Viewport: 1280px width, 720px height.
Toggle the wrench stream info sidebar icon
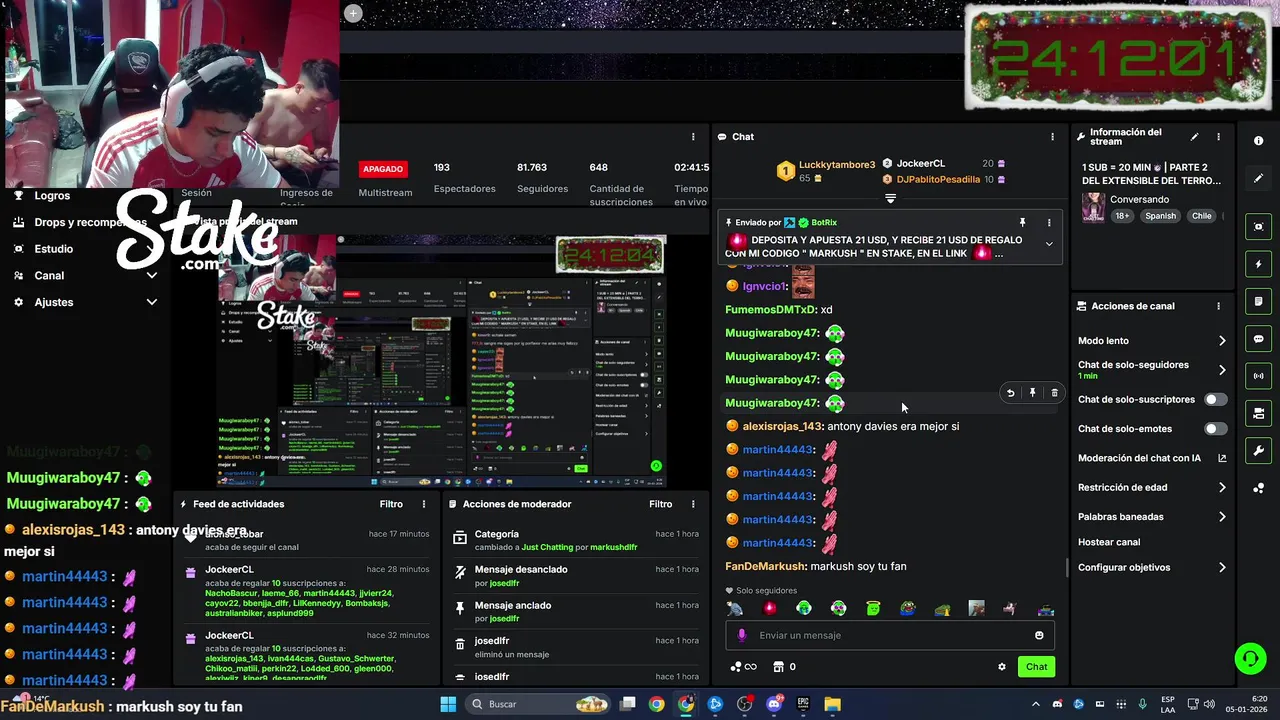click(x=1258, y=451)
